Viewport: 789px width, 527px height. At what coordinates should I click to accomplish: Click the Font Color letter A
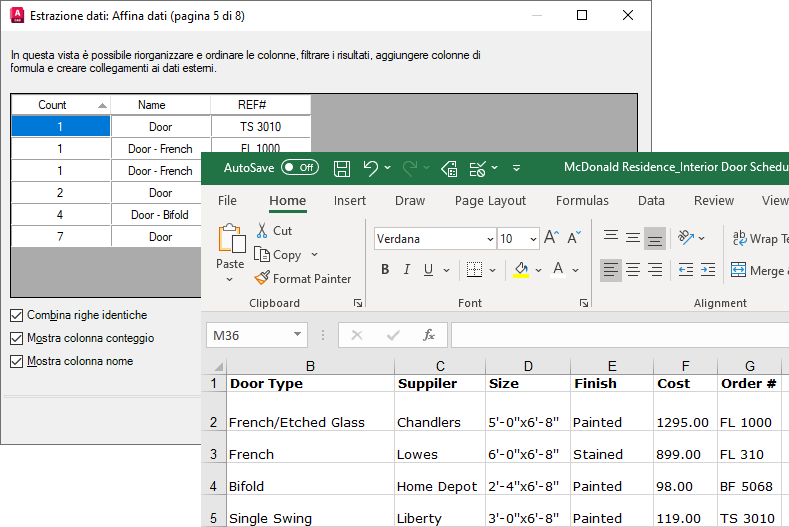[558, 270]
